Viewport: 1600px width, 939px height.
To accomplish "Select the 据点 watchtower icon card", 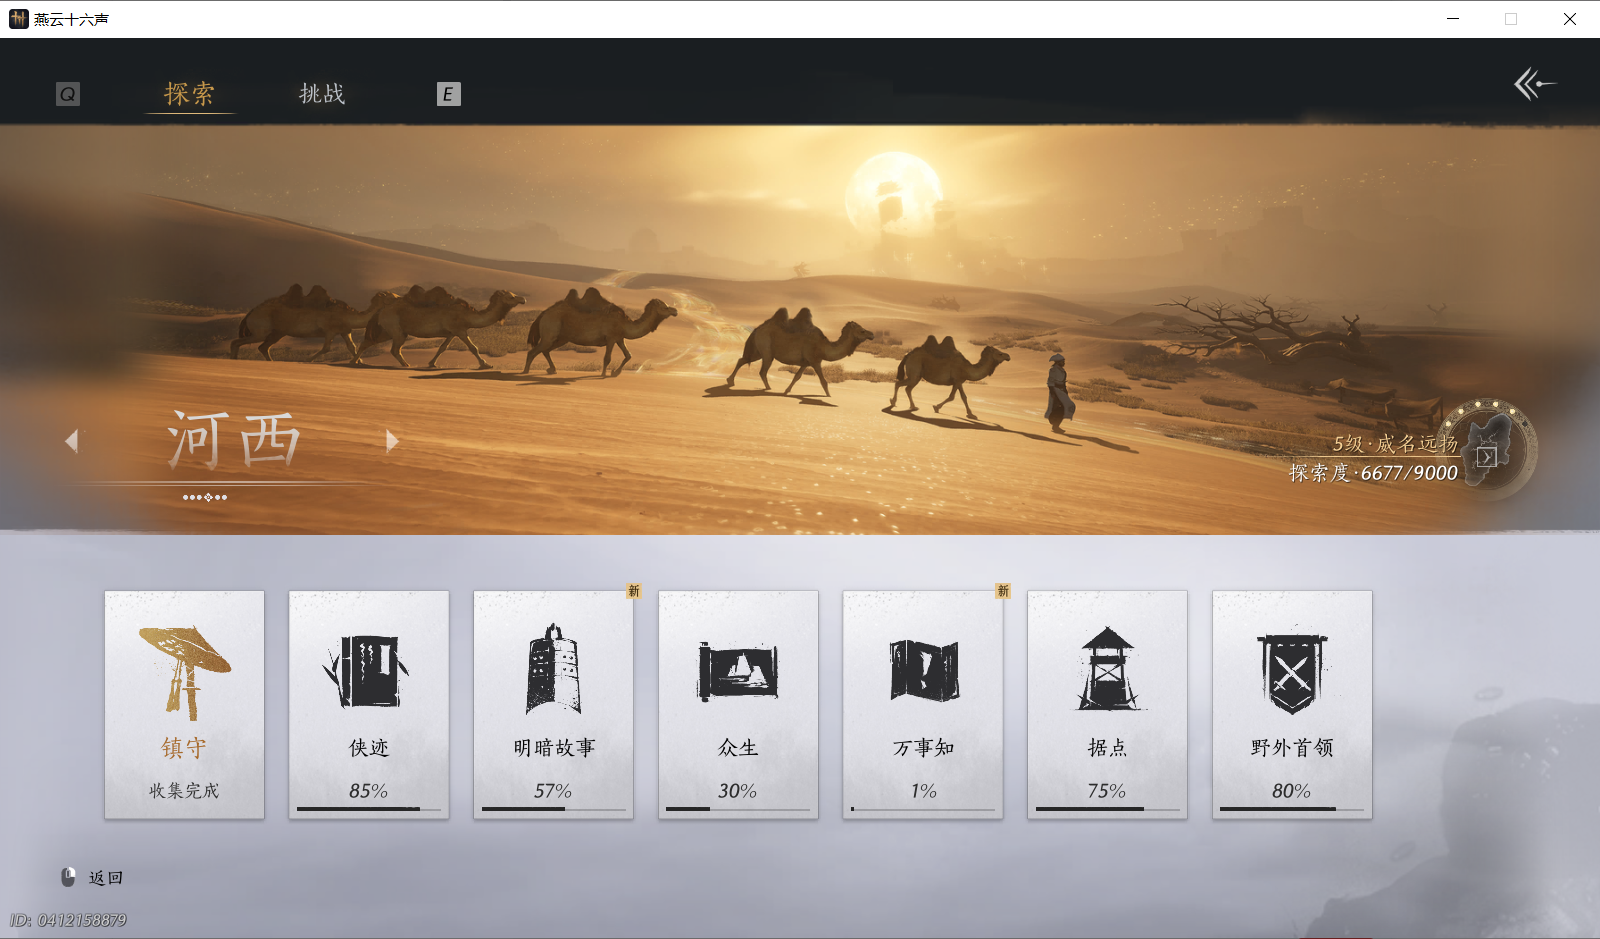I will click(1107, 705).
